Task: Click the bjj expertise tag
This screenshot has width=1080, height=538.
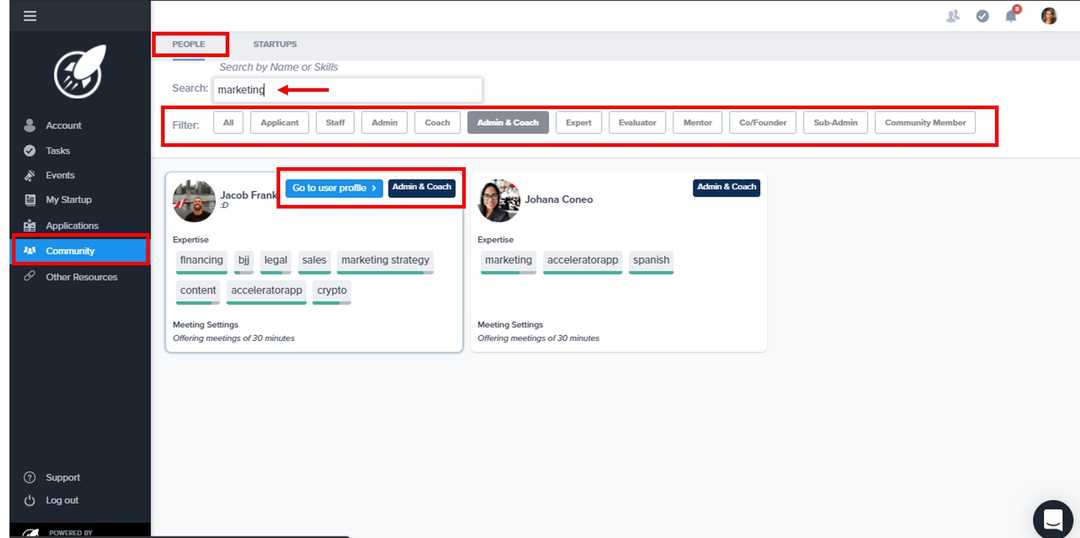Action: tap(244, 260)
